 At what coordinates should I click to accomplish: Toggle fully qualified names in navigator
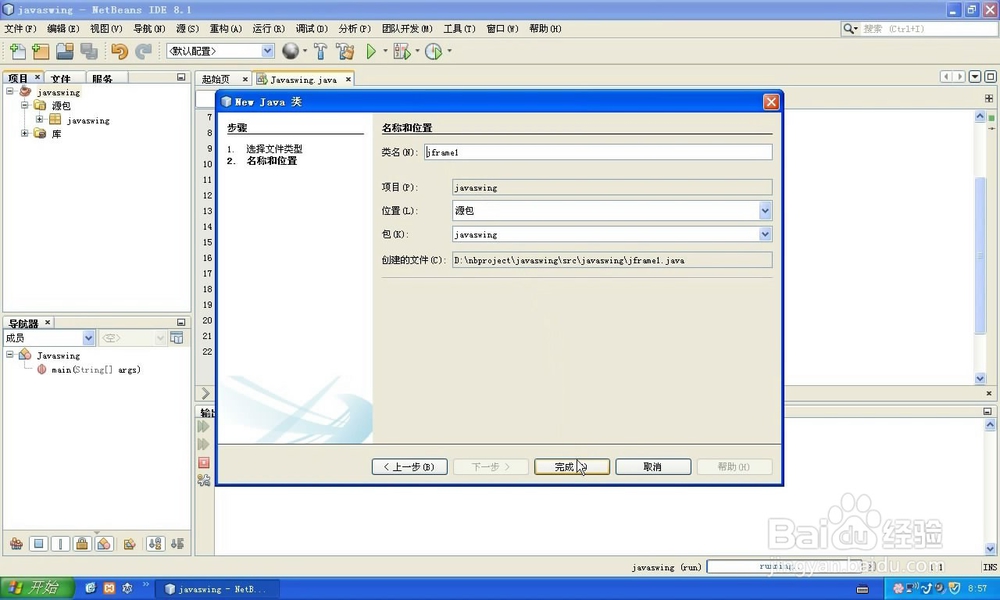click(x=129, y=543)
